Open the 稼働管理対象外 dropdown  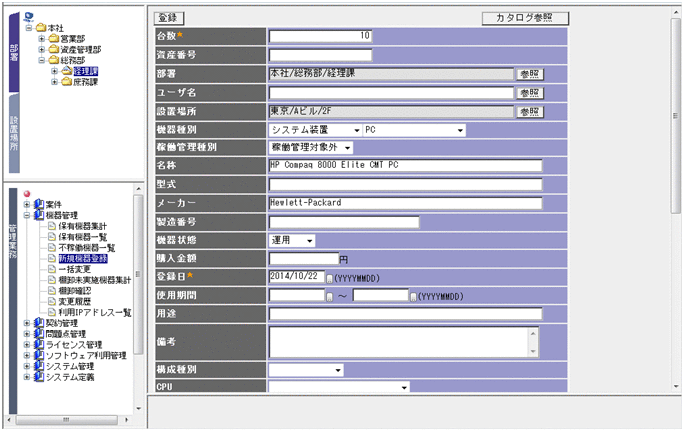point(311,148)
